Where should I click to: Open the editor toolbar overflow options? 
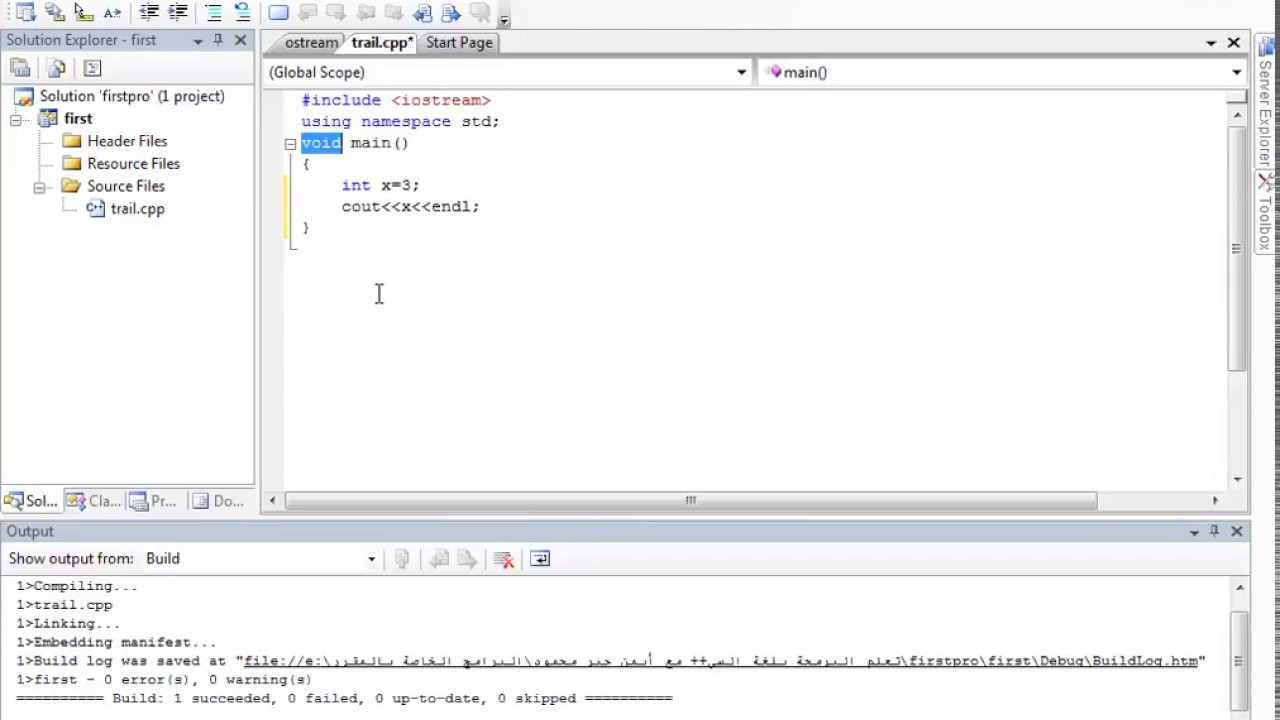[504, 17]
